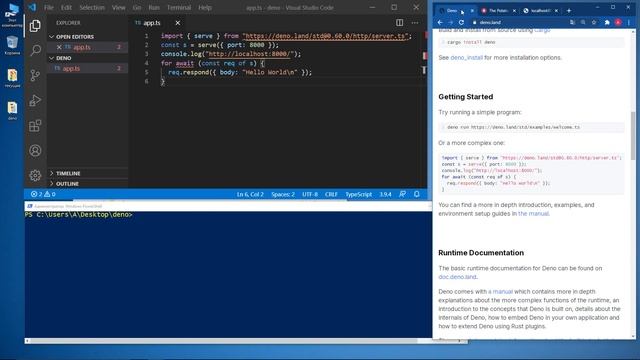Close app.ts in Open Editors list
640x360 pixels.
[x=59, y=47]
